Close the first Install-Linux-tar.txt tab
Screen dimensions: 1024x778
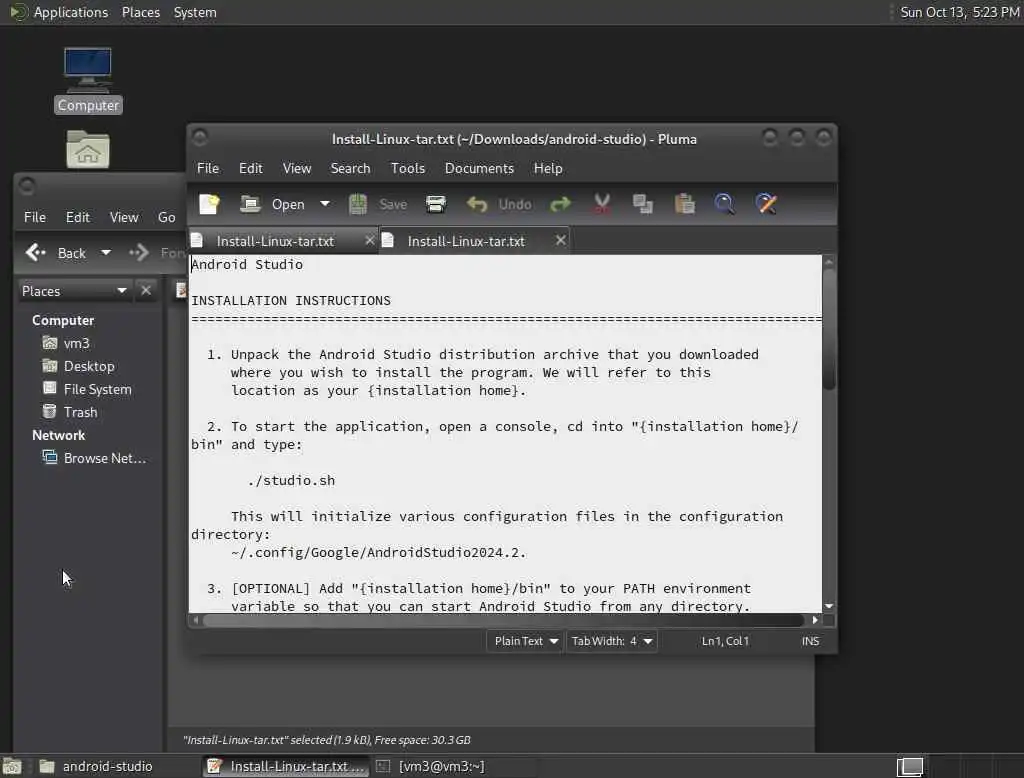[x=370, y=241]
